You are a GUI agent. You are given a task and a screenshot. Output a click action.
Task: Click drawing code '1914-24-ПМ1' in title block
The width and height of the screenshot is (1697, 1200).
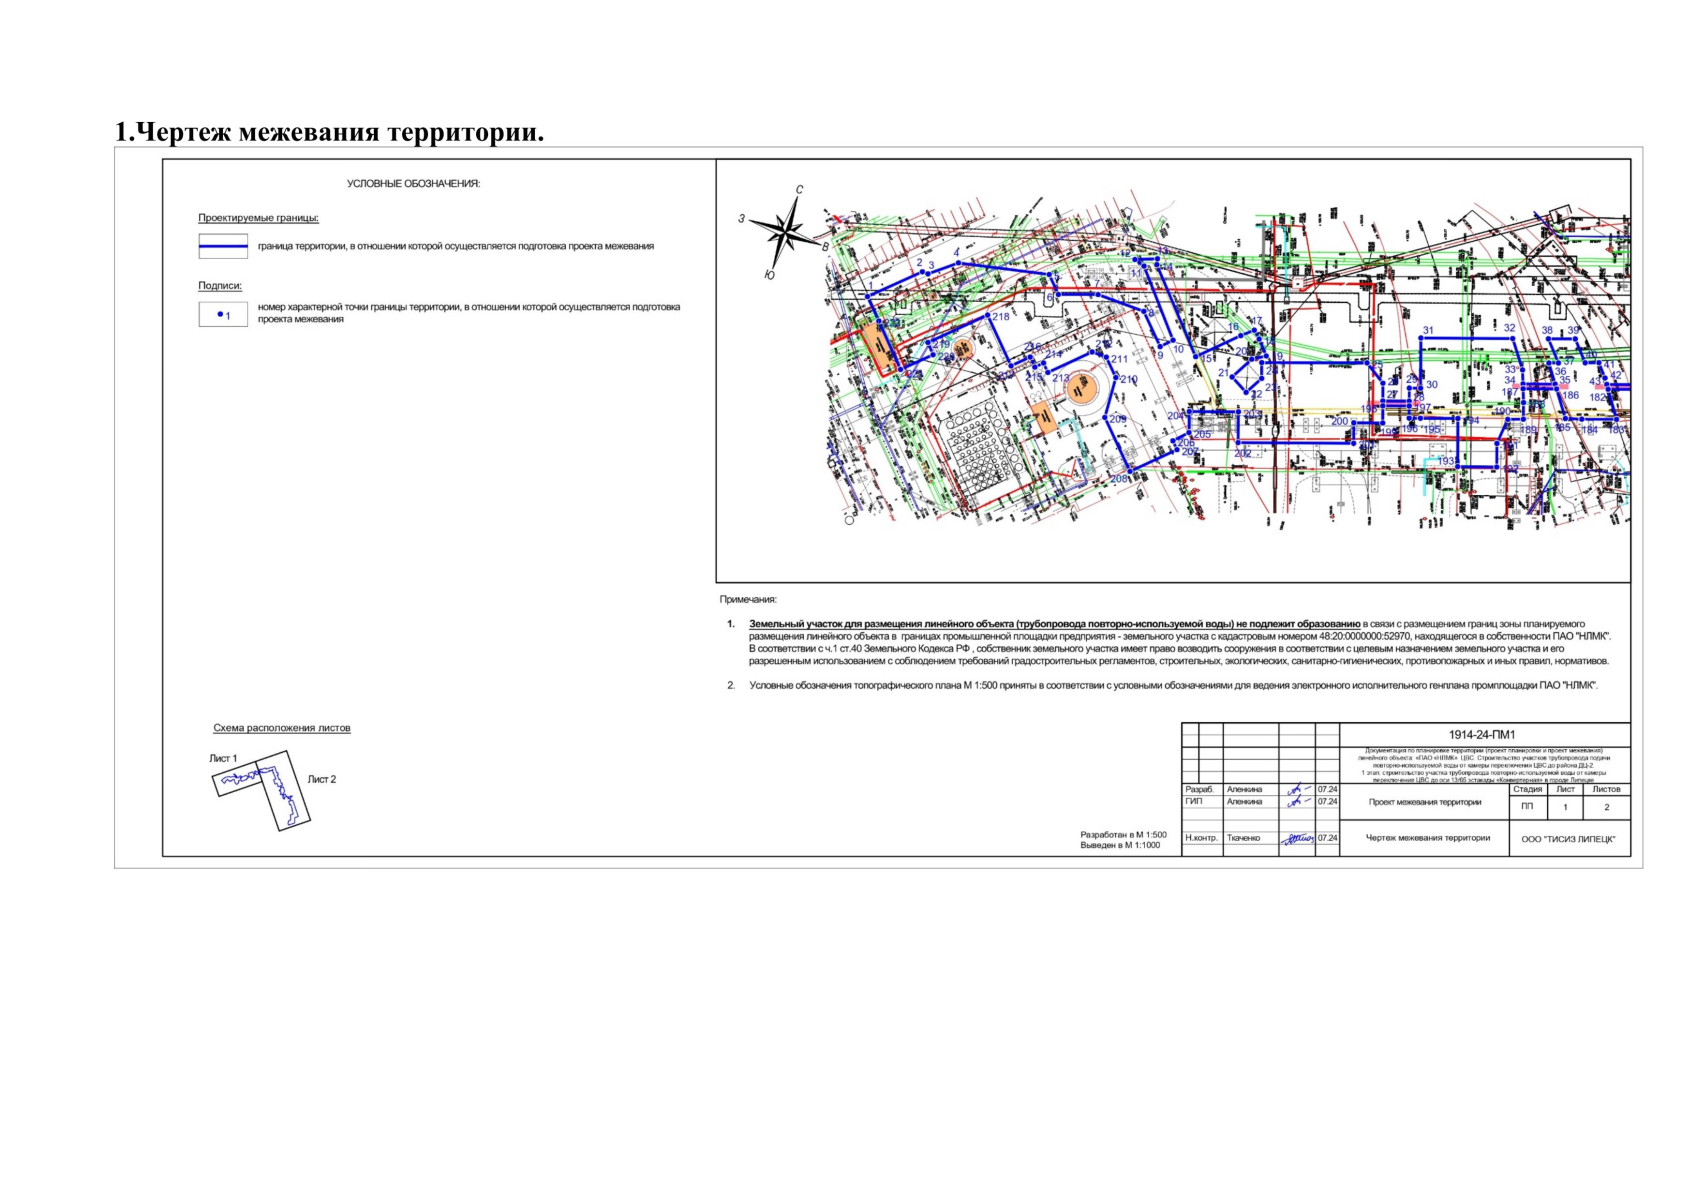(1481, 735)
